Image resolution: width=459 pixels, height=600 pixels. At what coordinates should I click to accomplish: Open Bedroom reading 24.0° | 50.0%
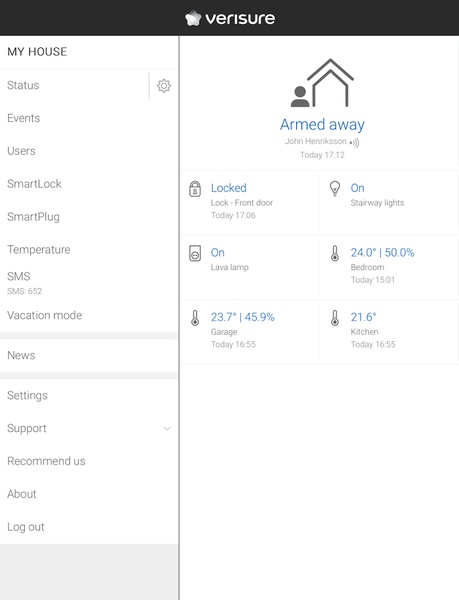click(x=382, y=253)
